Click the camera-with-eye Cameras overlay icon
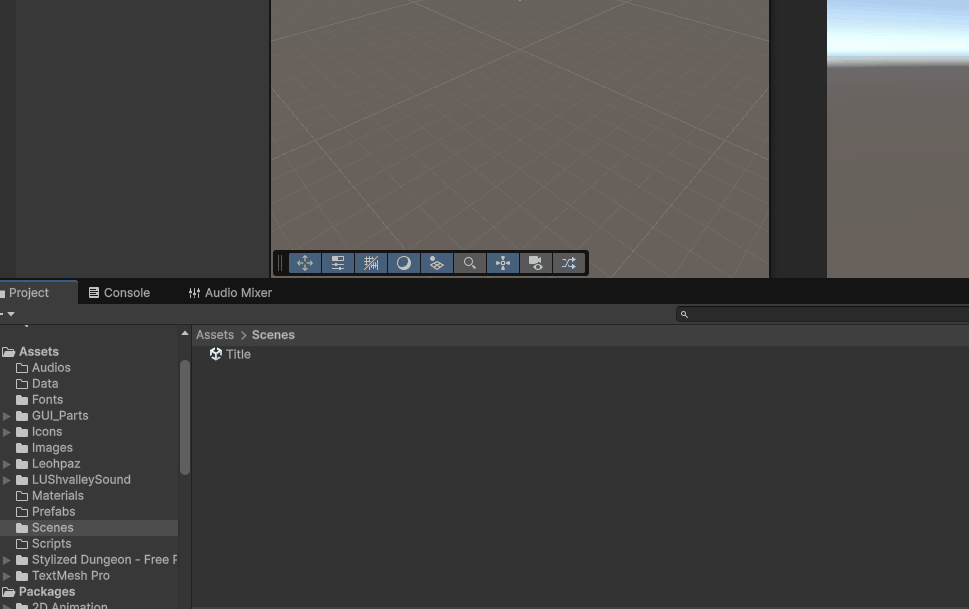The image size is (969, 609). click(x=536, y=263)
